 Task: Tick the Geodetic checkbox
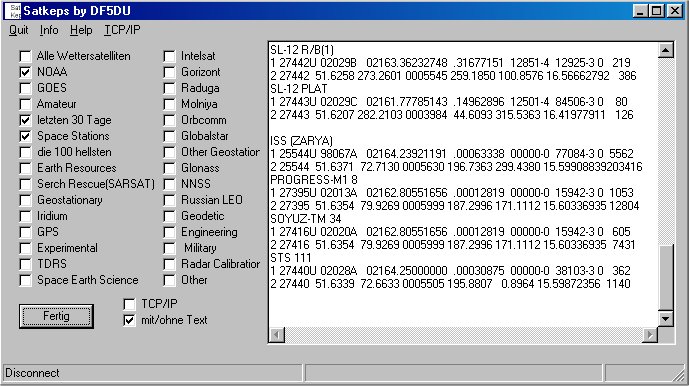pyautogui.click(x=169, y=216)
